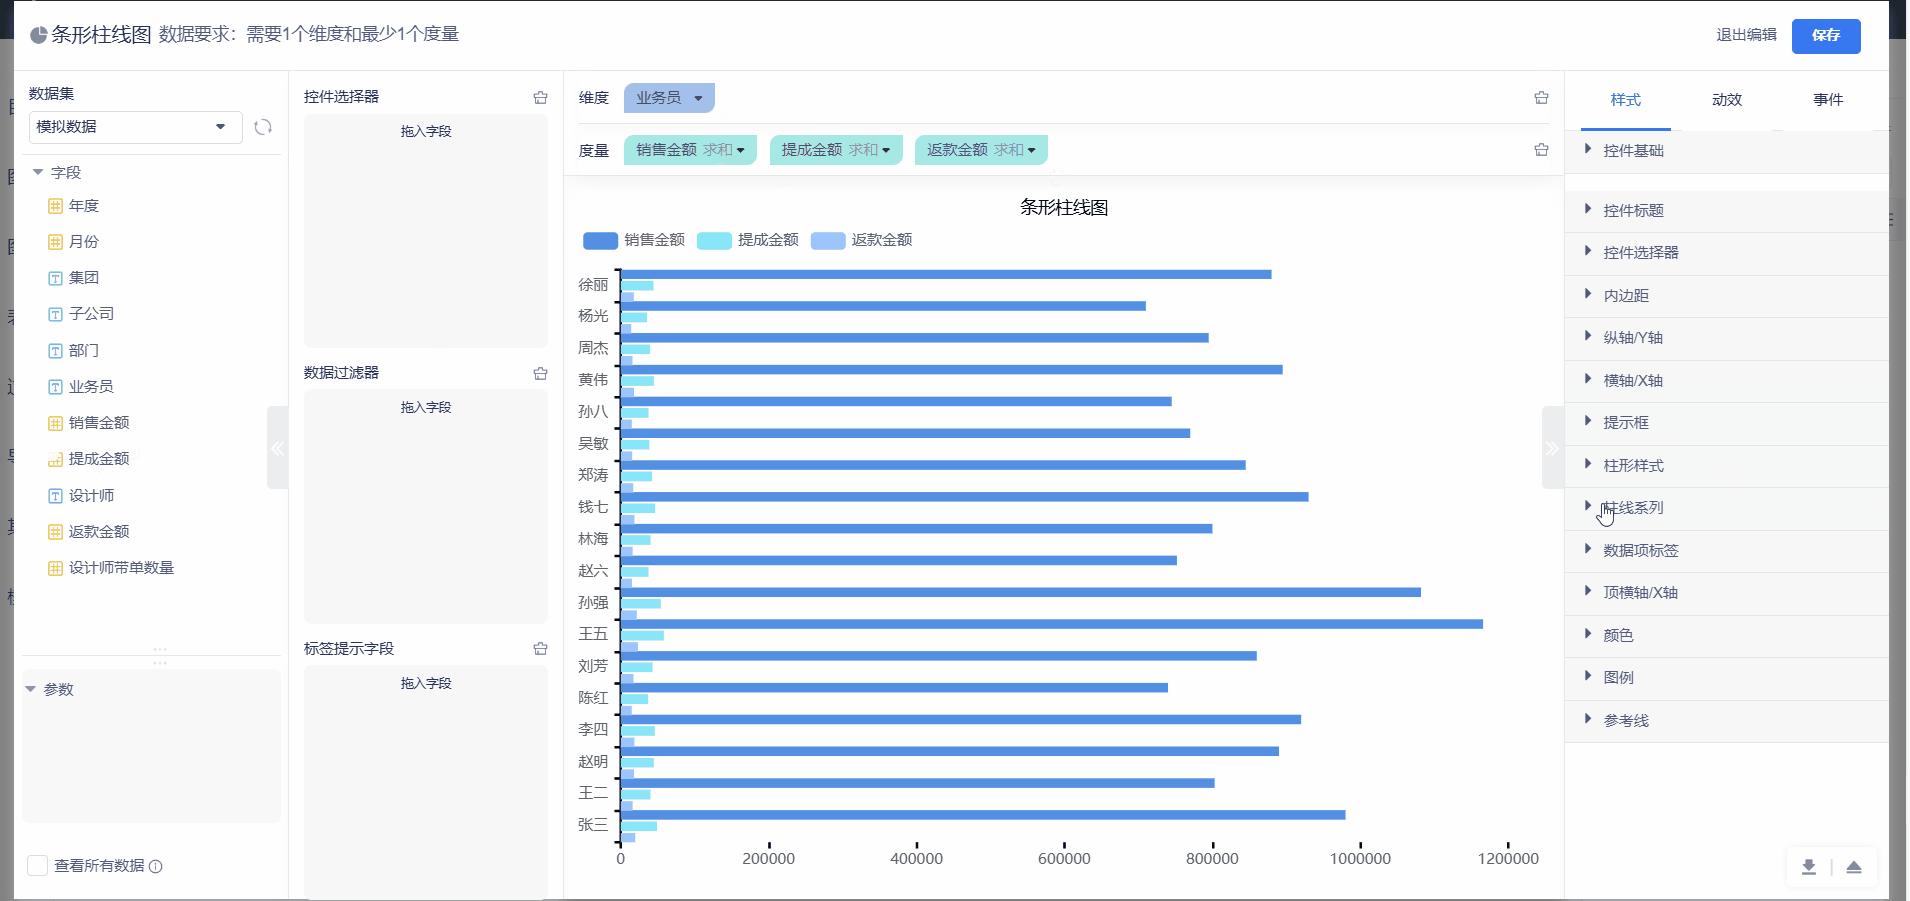Click the refresh dataset icon
The image size is (1910, 901).
(x=263, y=127)
